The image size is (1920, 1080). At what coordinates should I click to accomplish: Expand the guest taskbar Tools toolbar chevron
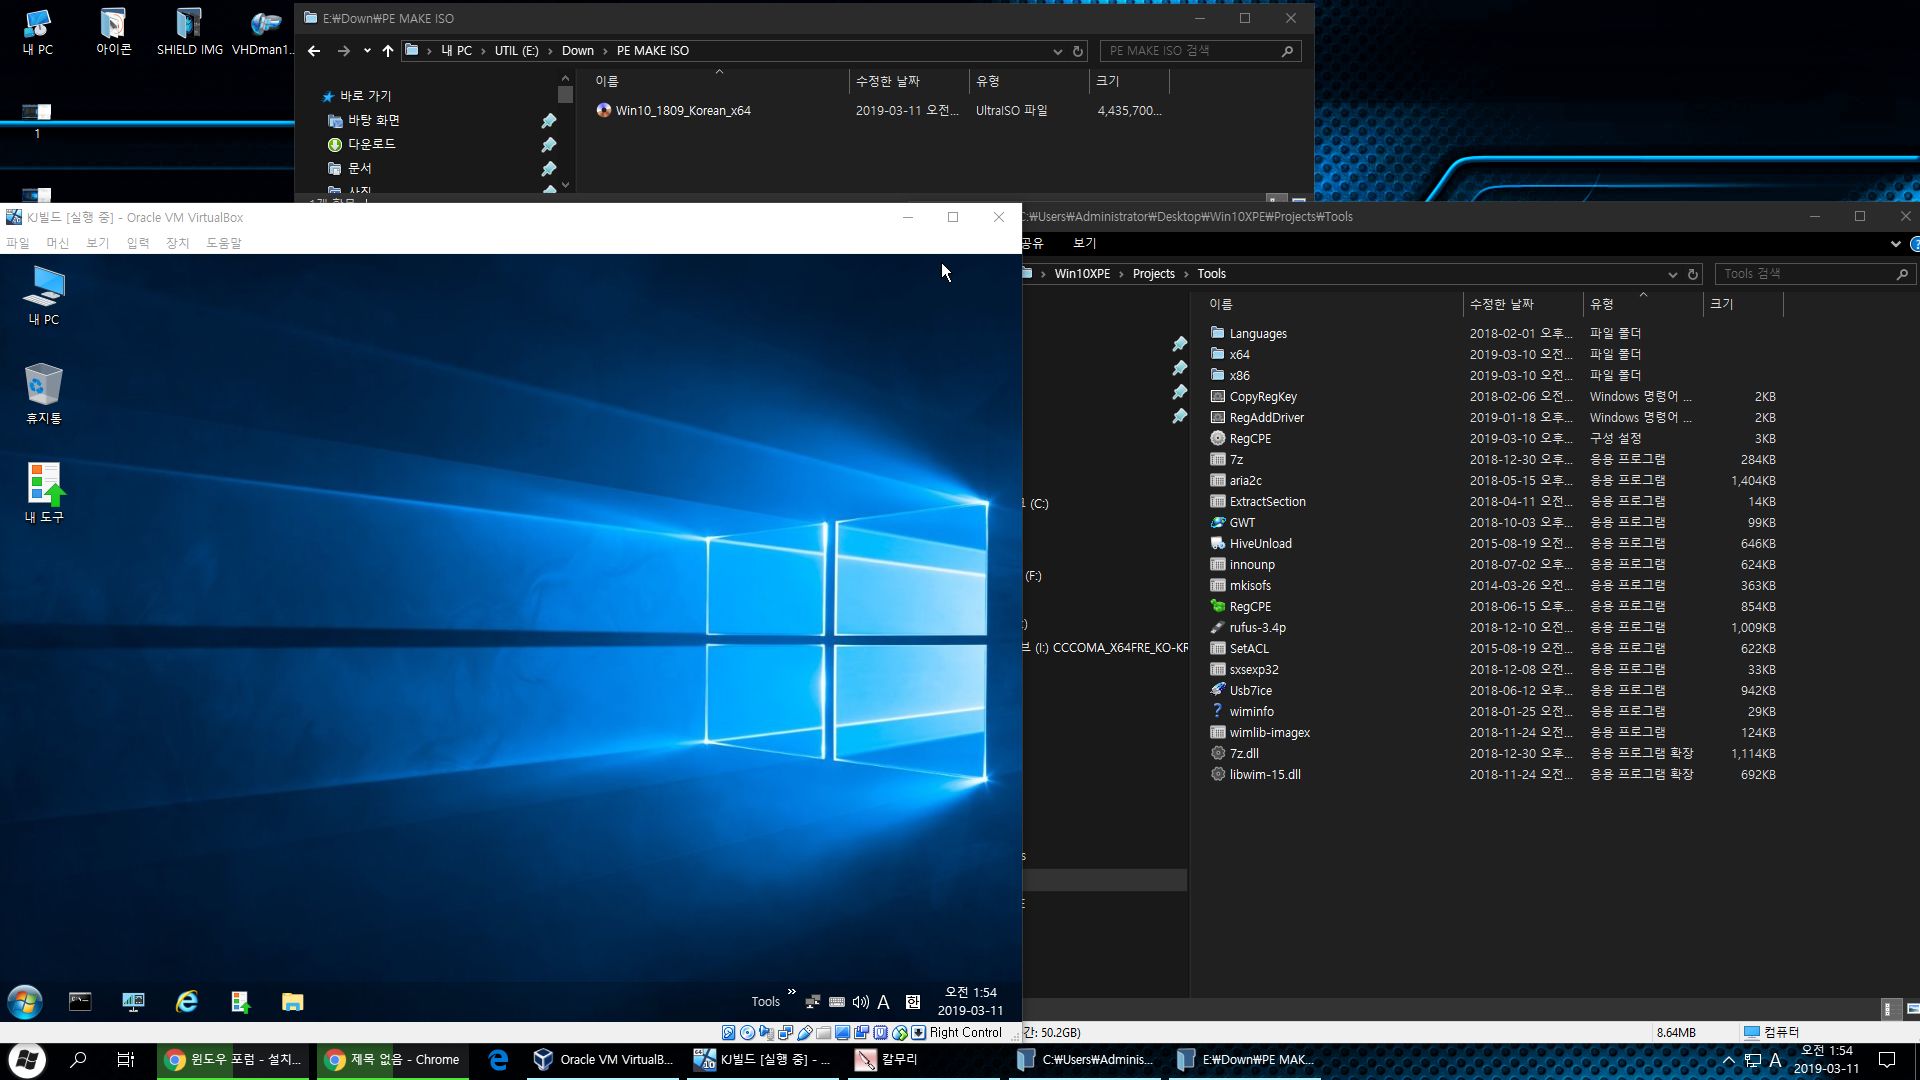791,992
